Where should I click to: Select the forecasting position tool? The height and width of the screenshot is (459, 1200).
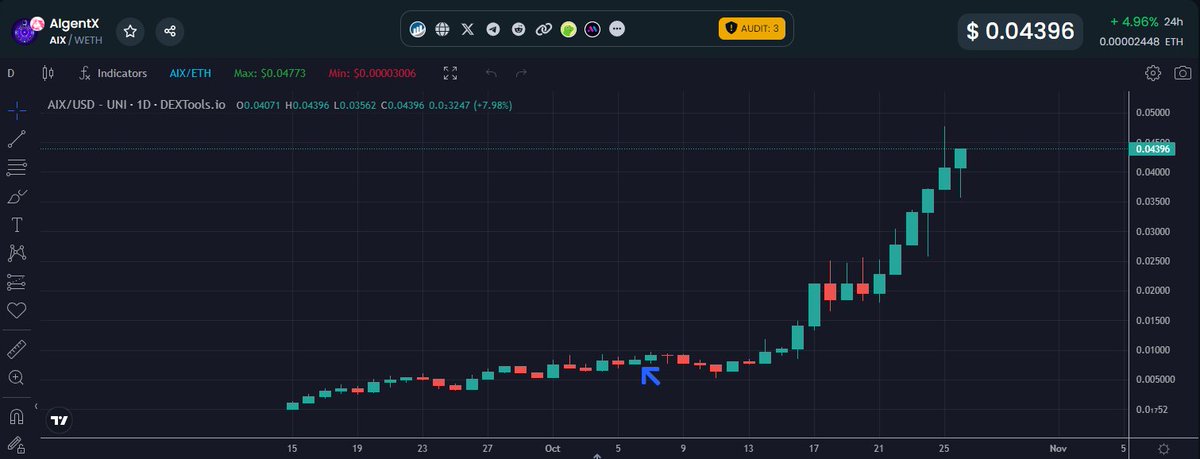pyautogui.click(x=16, y=282)
